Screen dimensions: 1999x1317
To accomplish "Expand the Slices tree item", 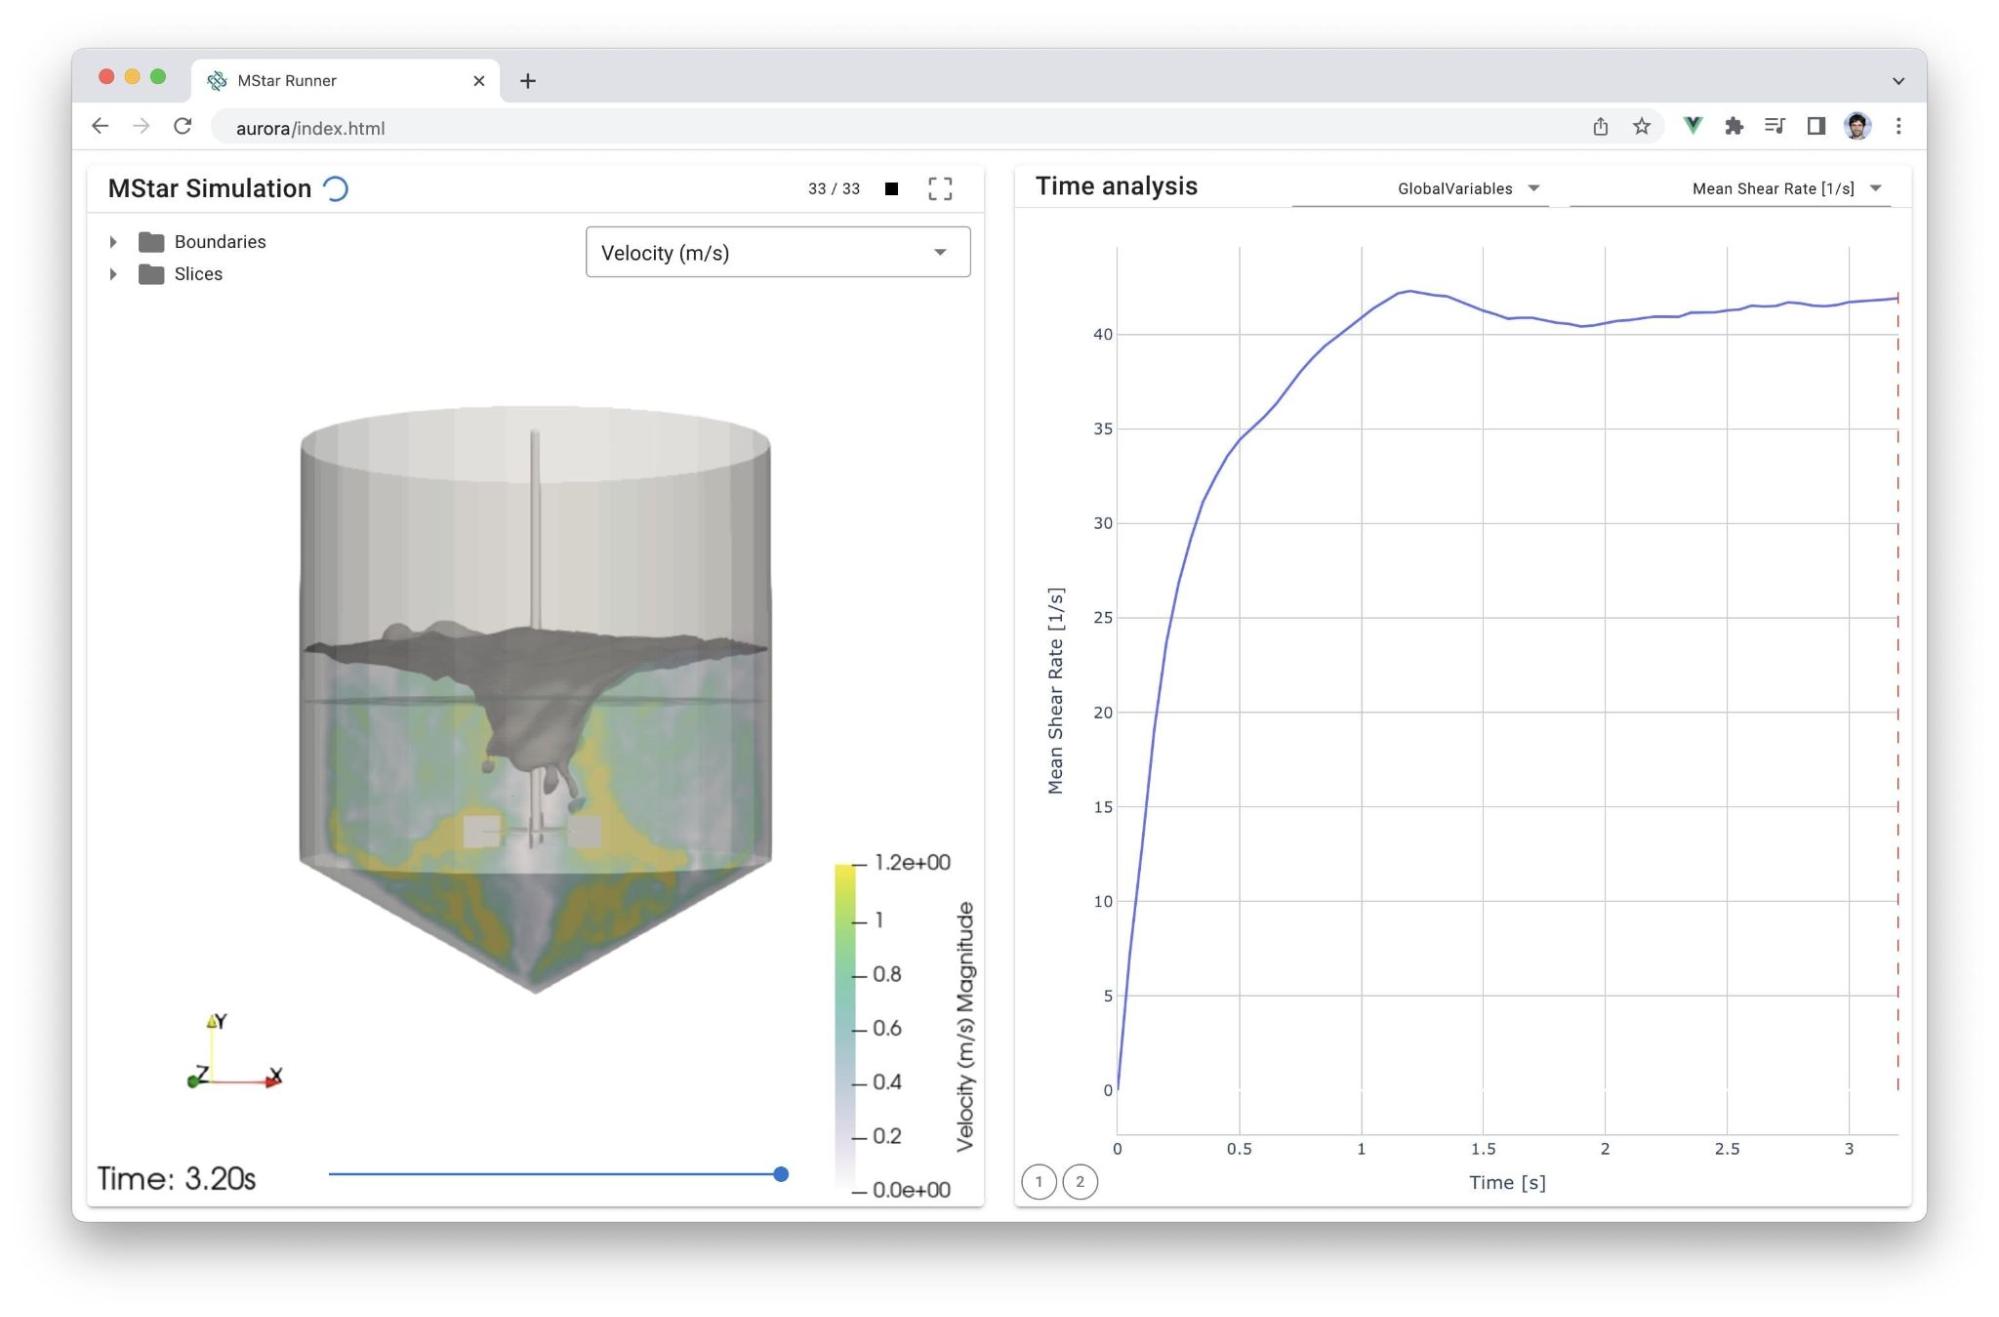I will click(111, 273).
